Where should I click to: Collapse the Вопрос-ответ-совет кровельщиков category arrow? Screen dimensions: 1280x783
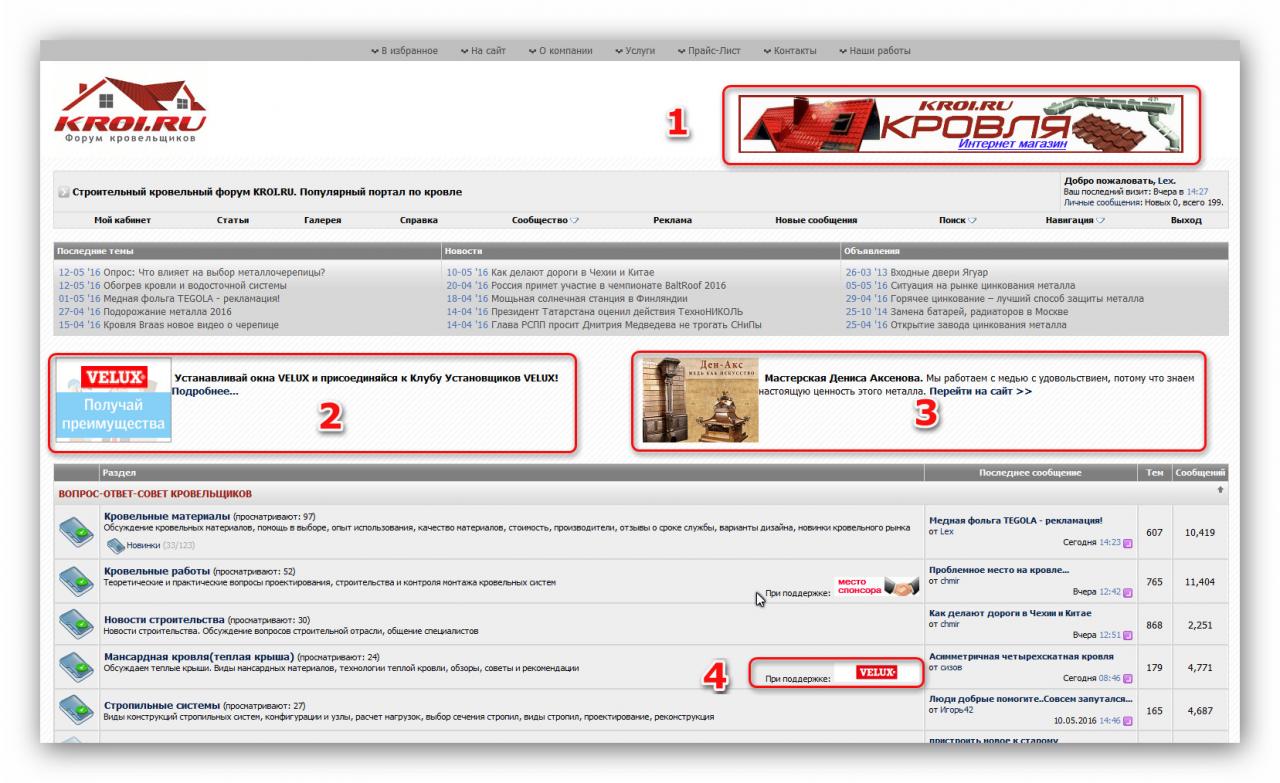pyautogui.click(x=1220, y=490)
